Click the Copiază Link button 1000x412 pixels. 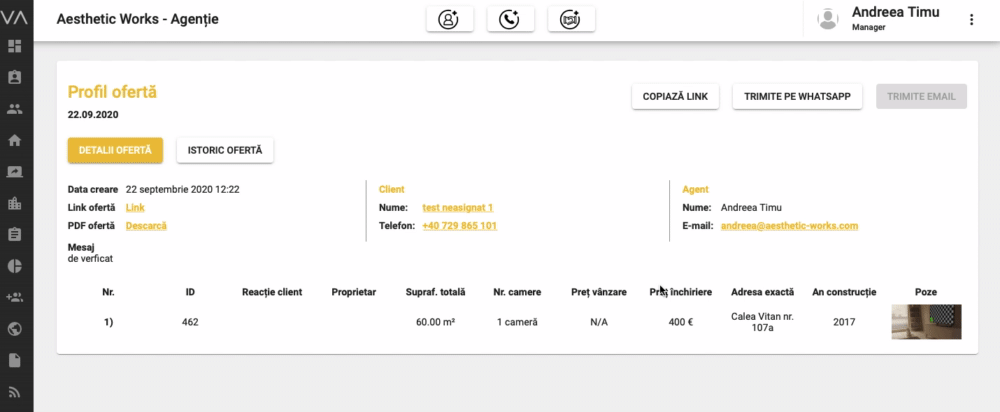tap(674, 96)
